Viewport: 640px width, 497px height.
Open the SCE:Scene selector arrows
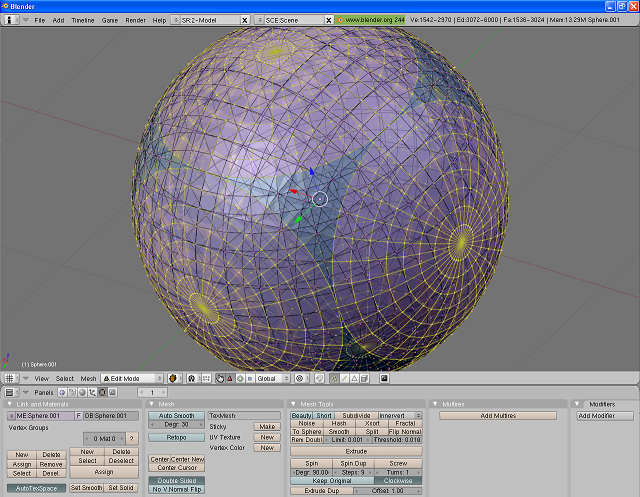click(x=260, y=20)
